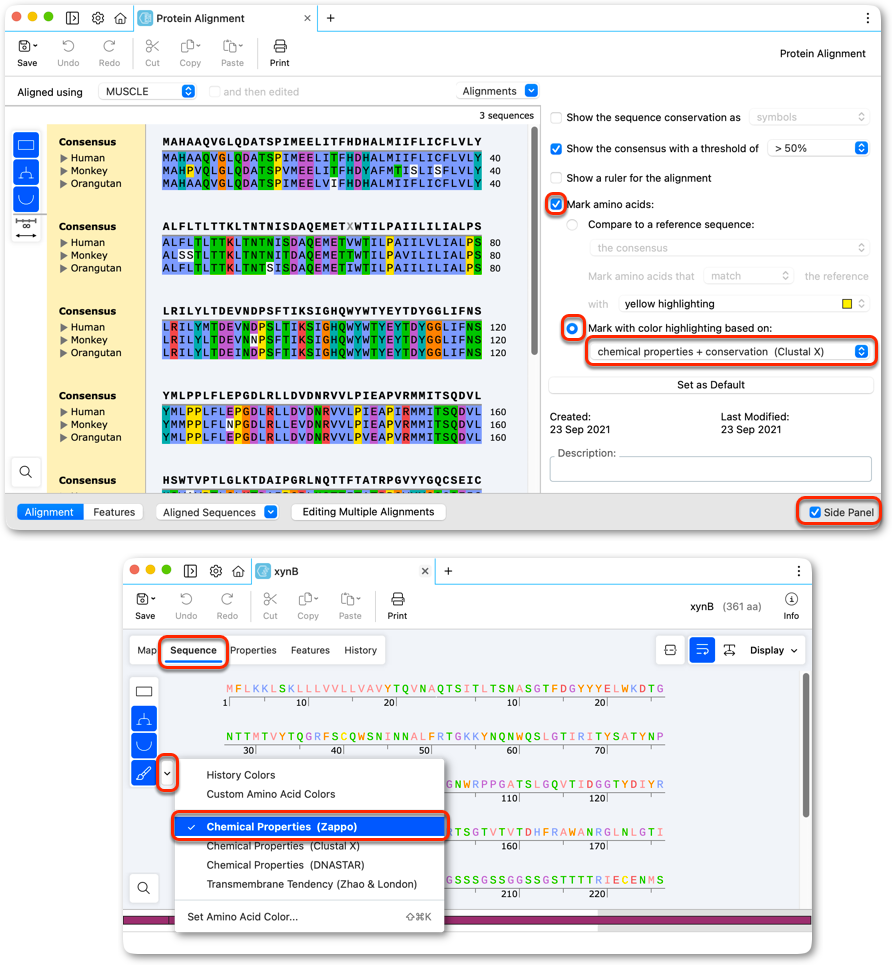Click chevron next to paintbrush tool
The image size is (892, 965).
pos(167,773)
